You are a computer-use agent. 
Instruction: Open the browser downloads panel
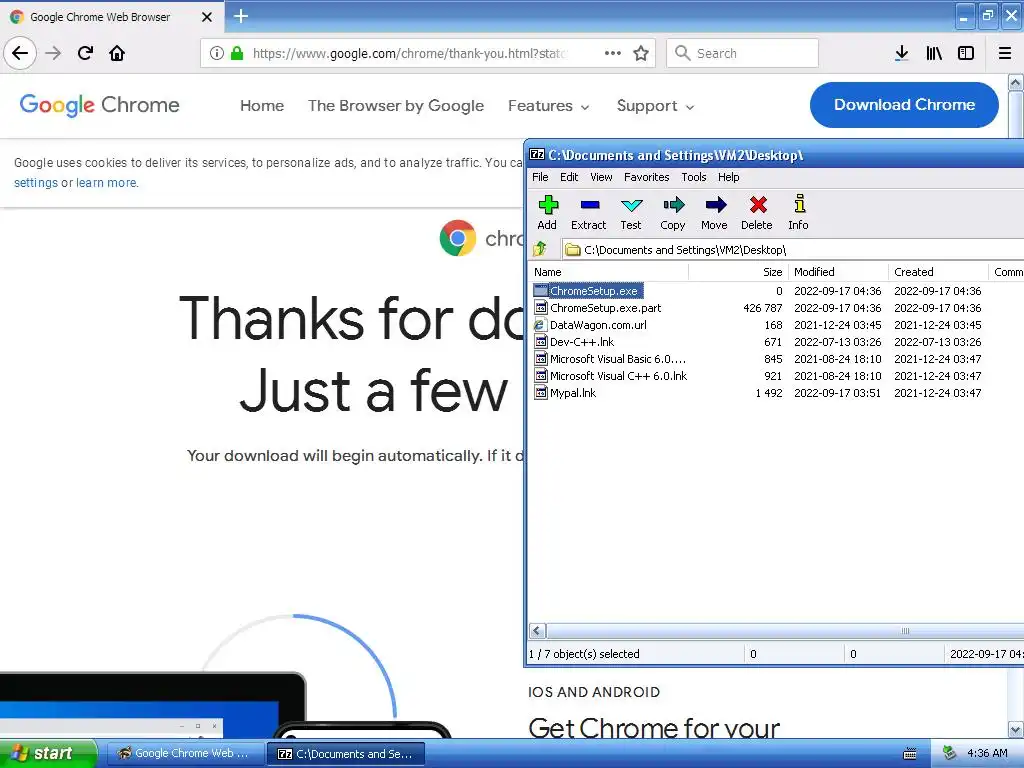click(902, 53)
